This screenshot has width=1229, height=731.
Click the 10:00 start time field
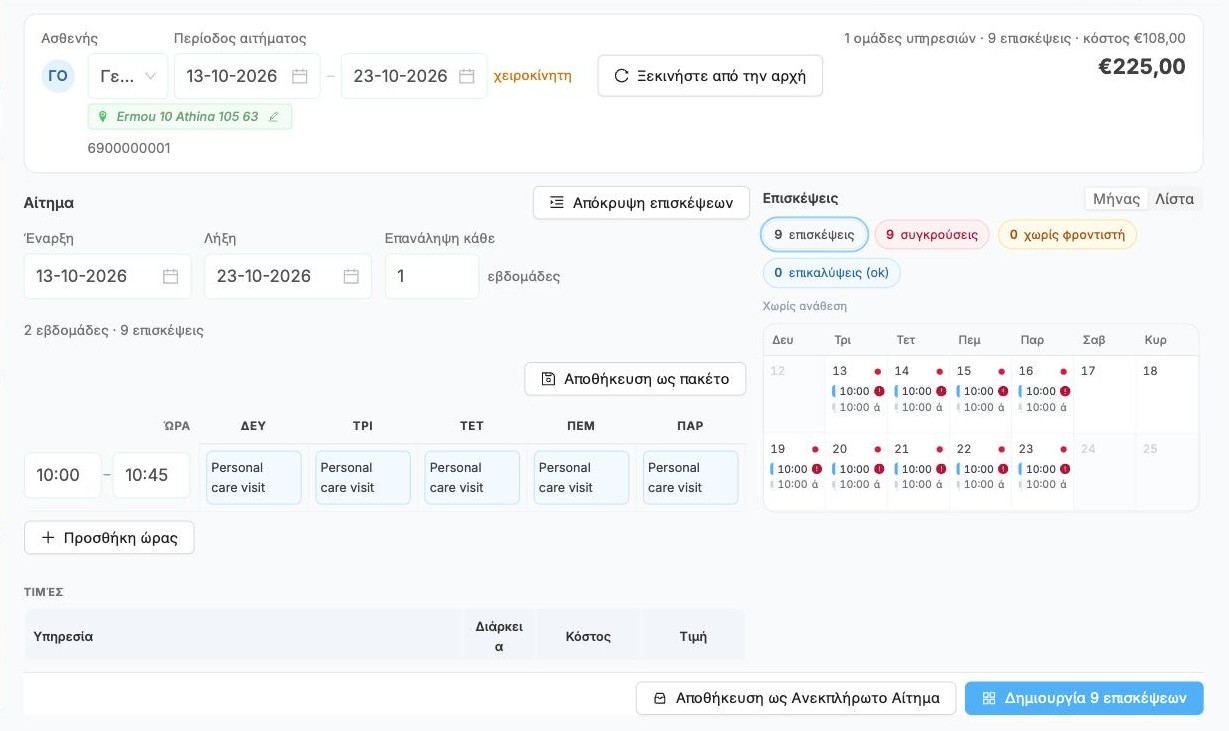[62, 475]
